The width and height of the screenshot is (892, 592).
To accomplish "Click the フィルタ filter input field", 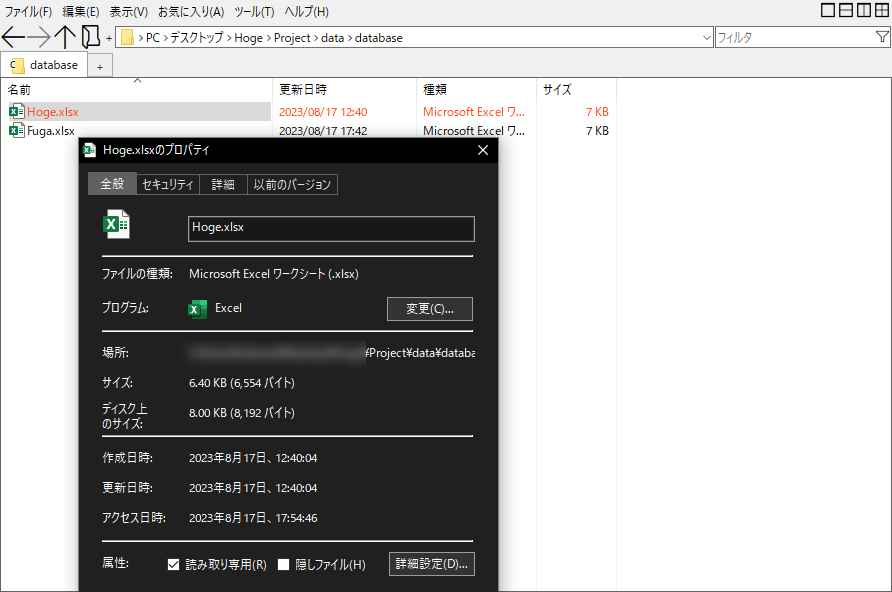I will tap(794, 38).
